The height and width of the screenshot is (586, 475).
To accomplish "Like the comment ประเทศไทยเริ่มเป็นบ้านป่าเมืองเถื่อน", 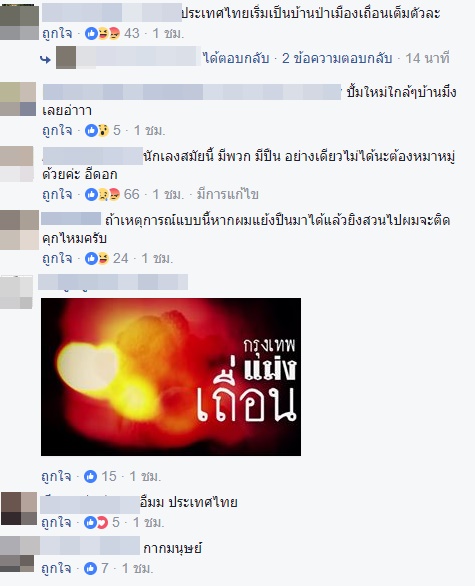I will pyautogui.click(x=57, y=34).
